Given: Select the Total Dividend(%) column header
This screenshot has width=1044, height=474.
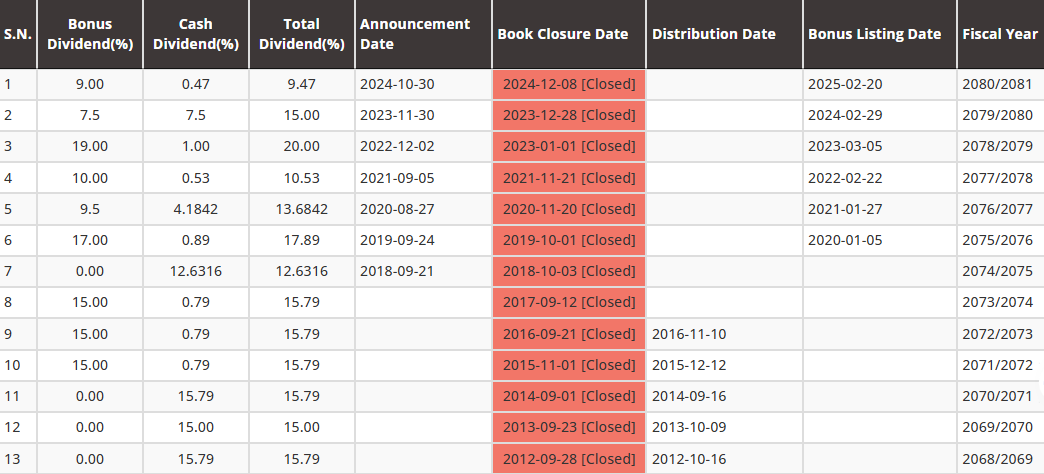Looking at the screenshot, I should tap(302, 34).
